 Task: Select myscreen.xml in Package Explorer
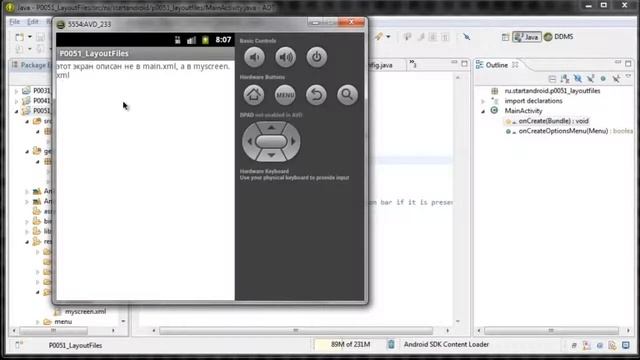[x=85, y=311]
